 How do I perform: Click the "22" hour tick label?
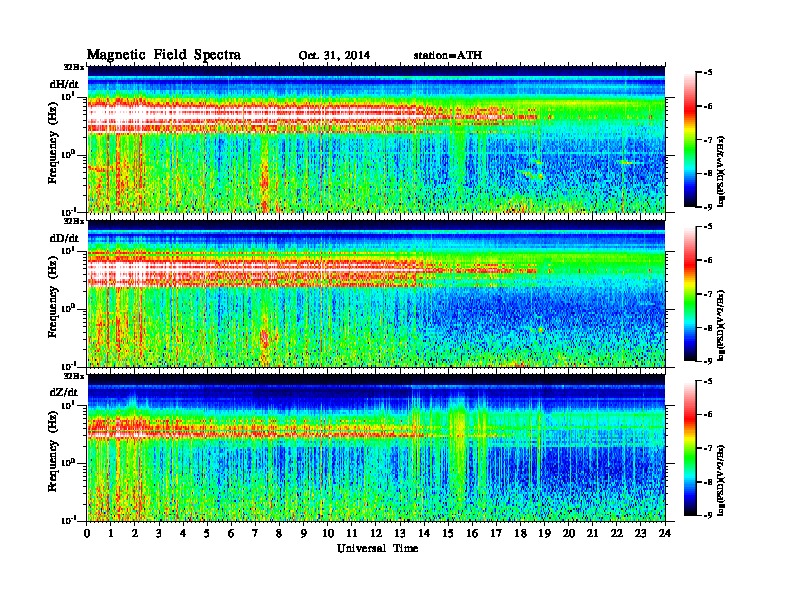tap(617, 533)
